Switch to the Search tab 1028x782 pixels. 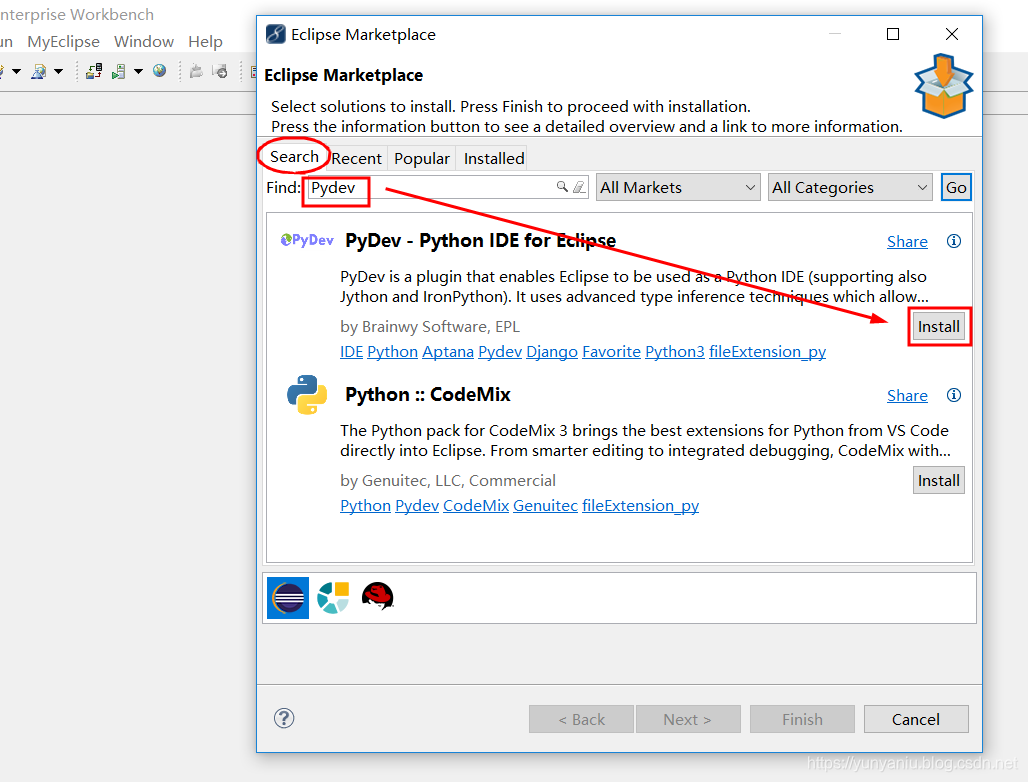[294, 157]
